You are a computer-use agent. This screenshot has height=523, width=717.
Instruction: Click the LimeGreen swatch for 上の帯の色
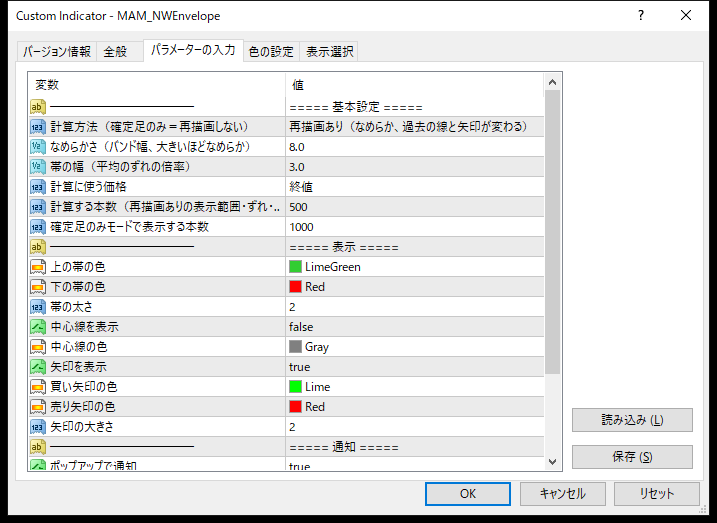(295, 267)
